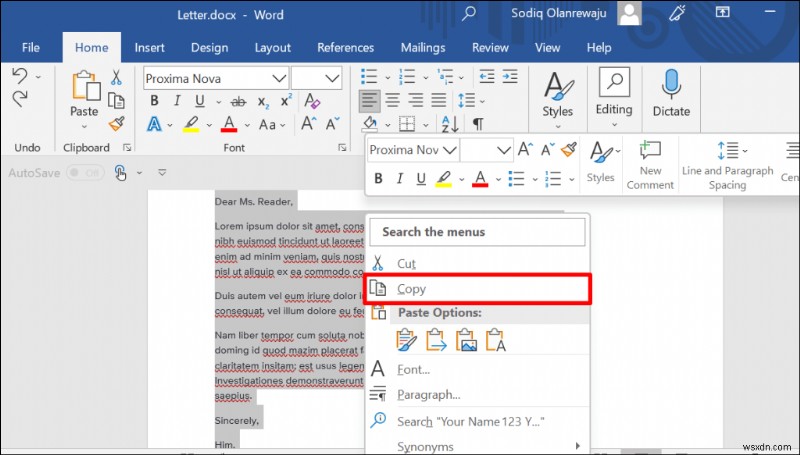Screen dimensions: 800x455
Task: Paste with Merge Formatting option
Action: click(x=436, y=340)
